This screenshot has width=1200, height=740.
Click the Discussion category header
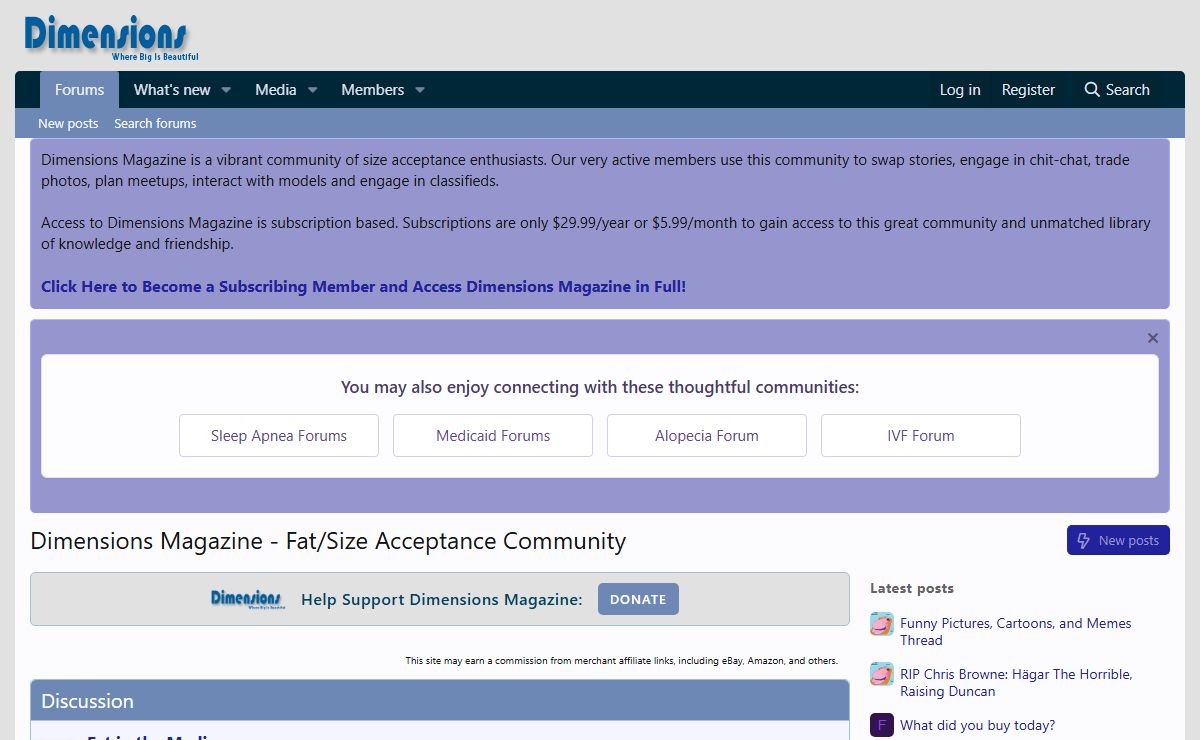[88, 701]
